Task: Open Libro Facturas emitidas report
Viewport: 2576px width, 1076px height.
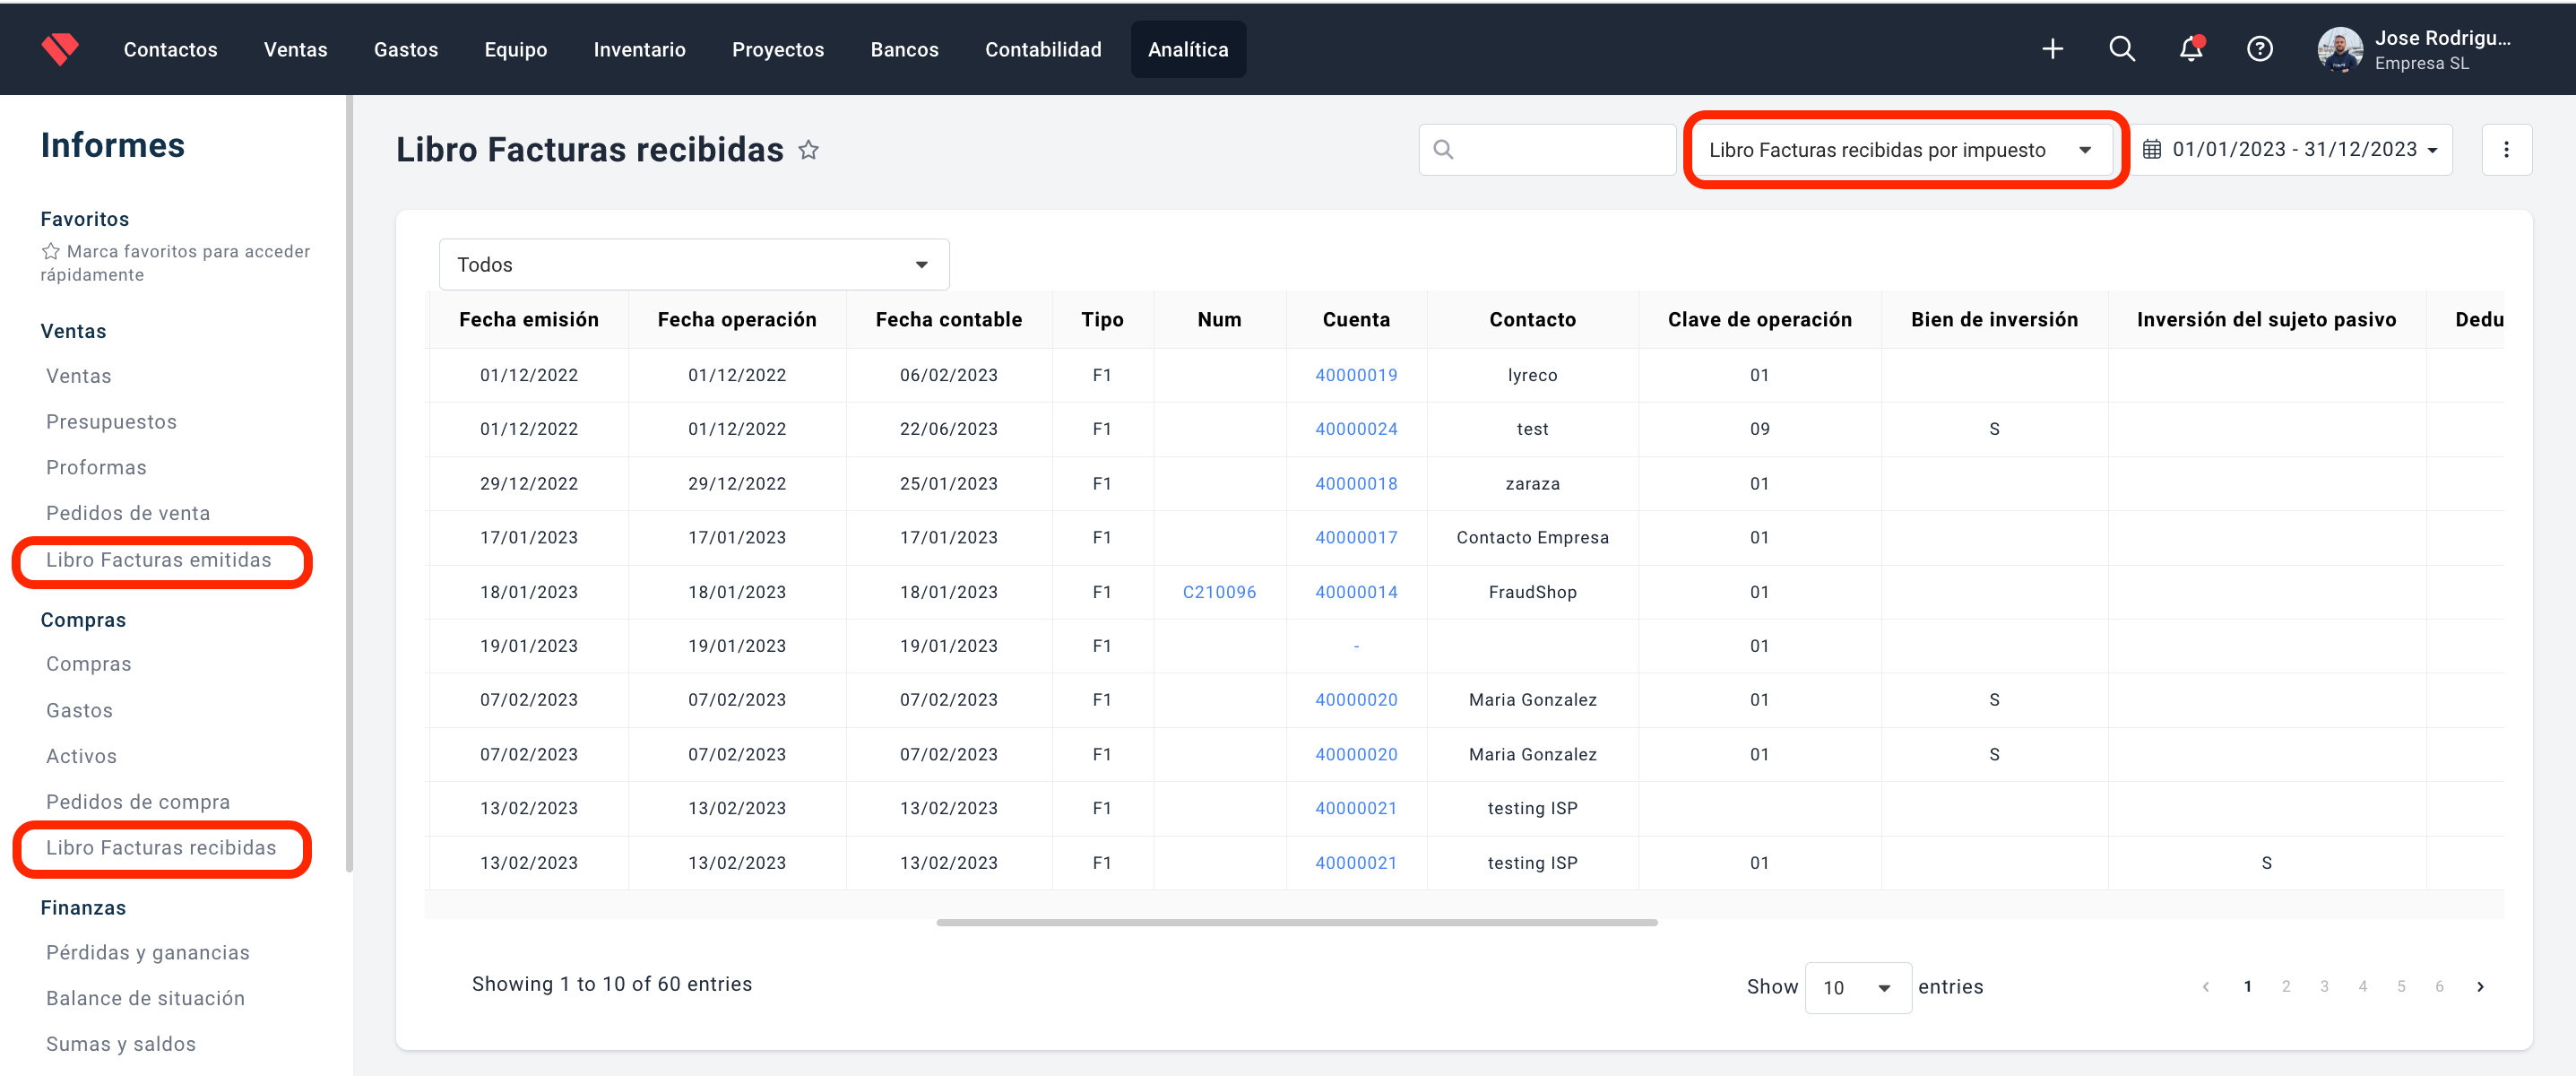Action: [x=158, y=560]
